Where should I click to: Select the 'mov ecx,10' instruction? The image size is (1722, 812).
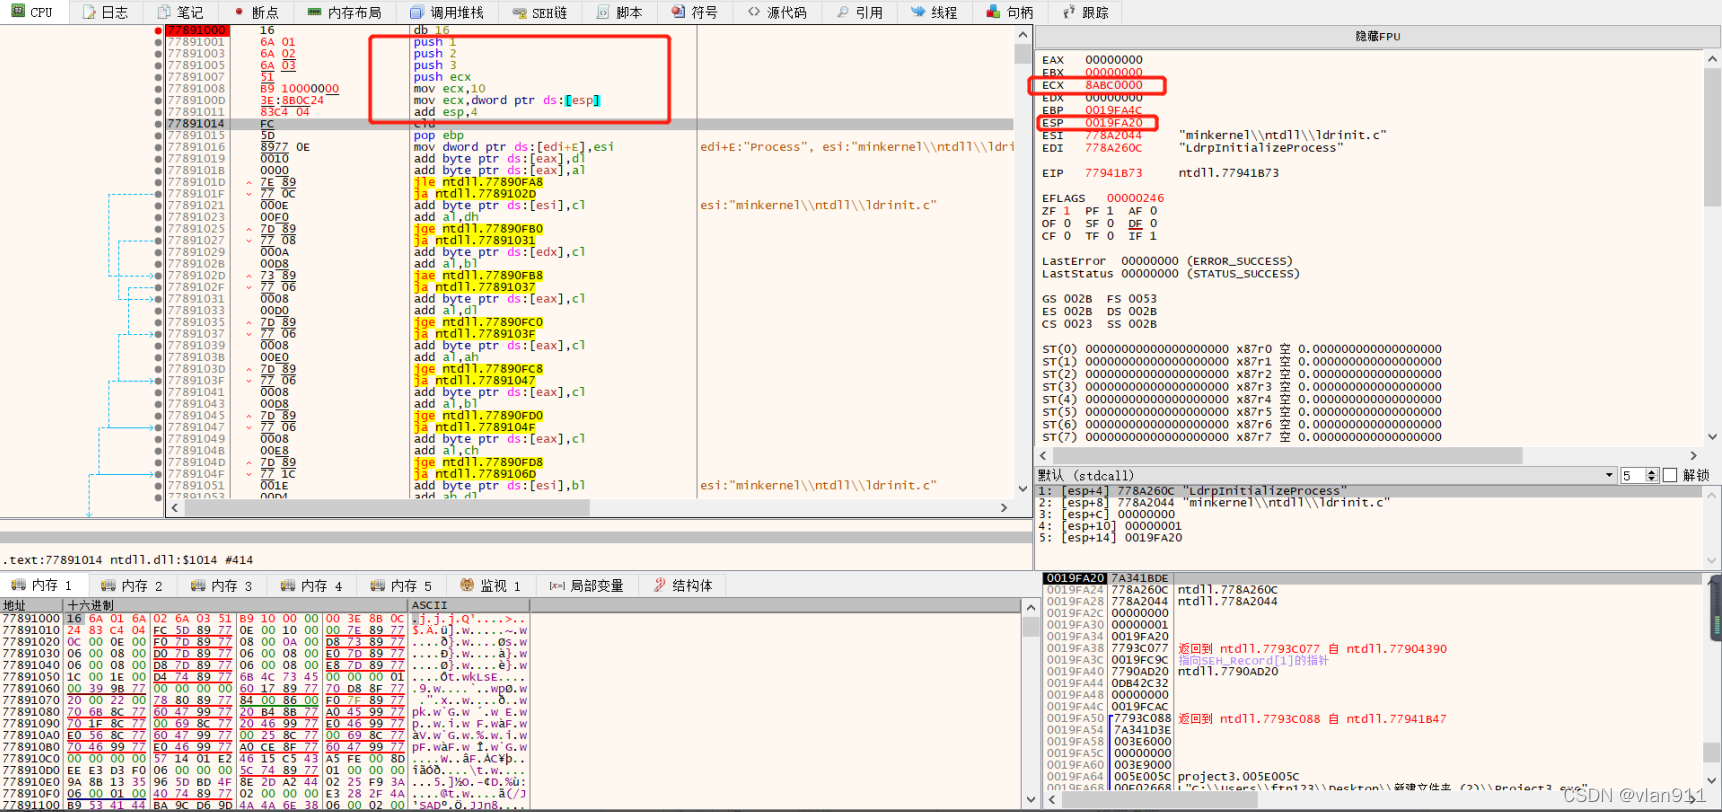pos(449,89)
